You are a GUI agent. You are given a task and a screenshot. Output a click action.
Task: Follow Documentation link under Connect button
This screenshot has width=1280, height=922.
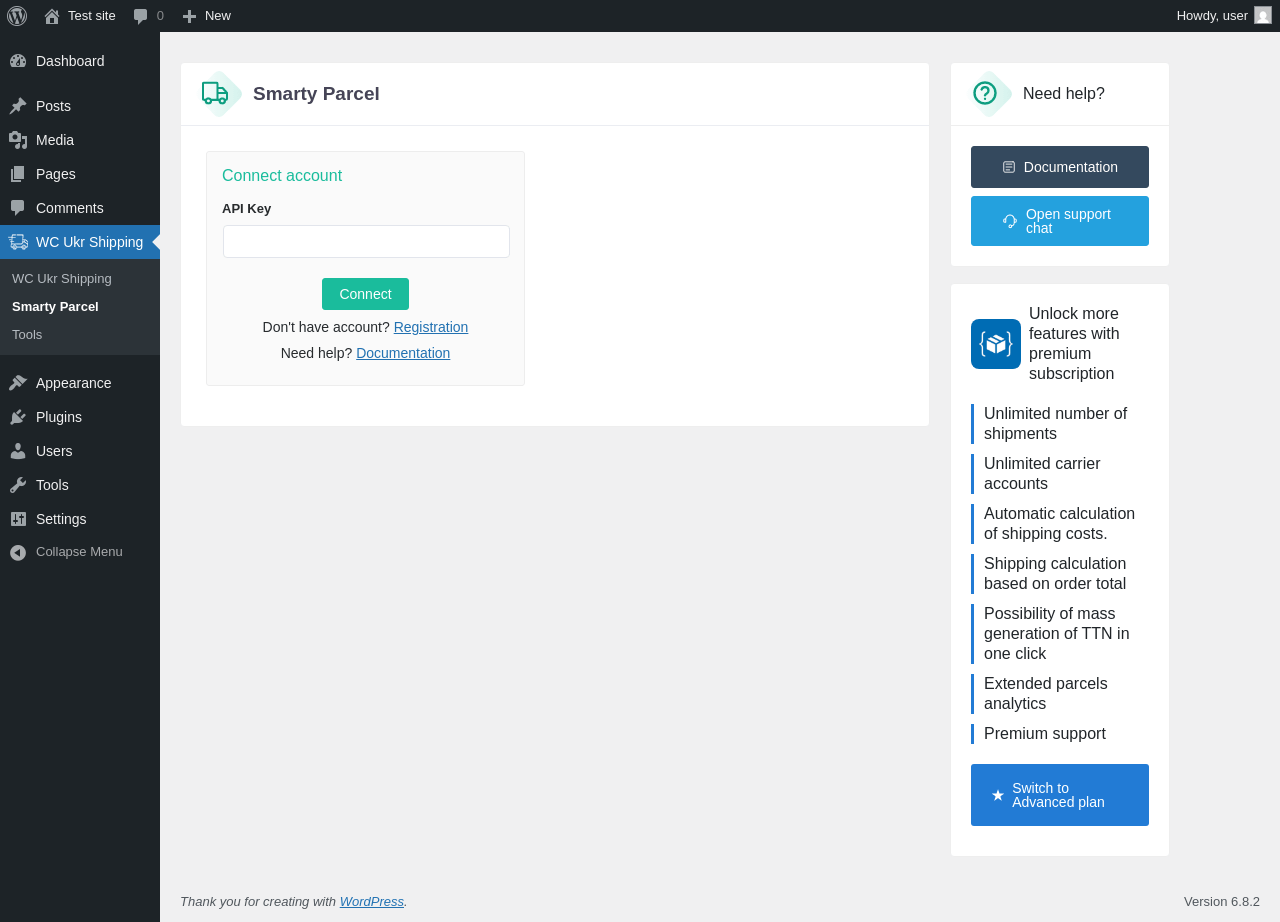click(x=403, y=353)
